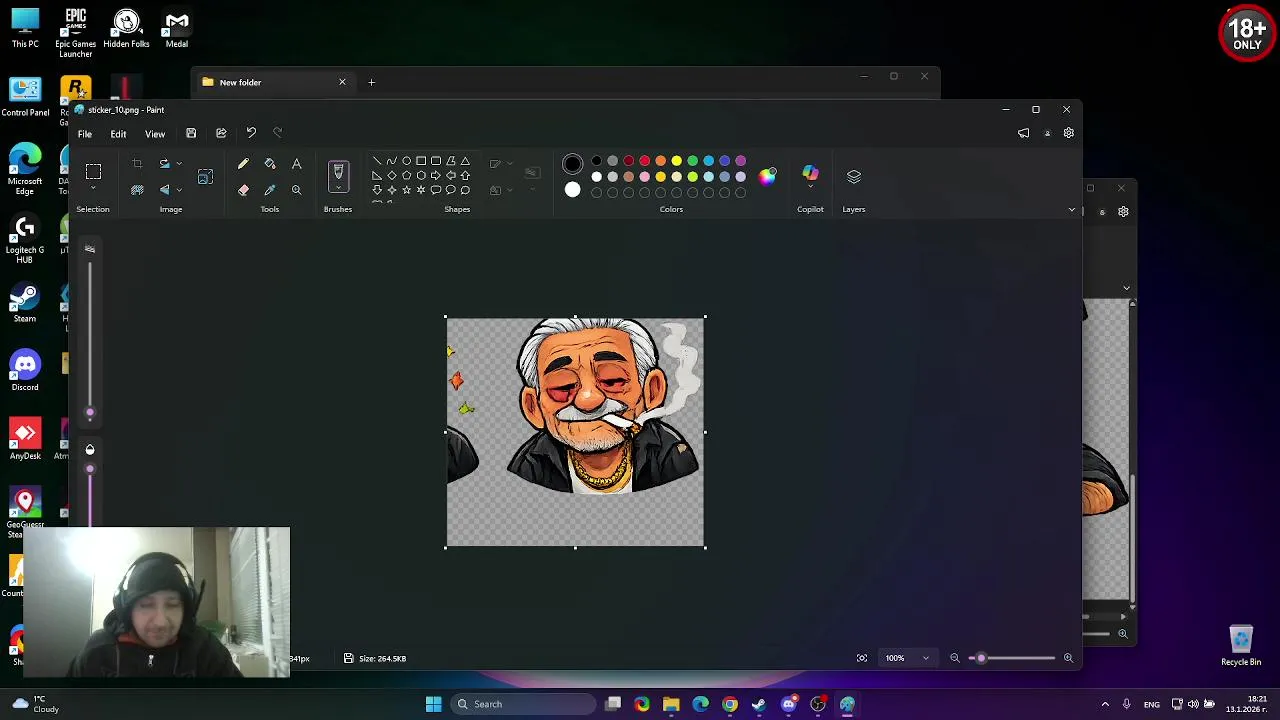This screenshot has width=1280, height=720.
Task: Select the Text tool
Action: click(x=296, y=164)
